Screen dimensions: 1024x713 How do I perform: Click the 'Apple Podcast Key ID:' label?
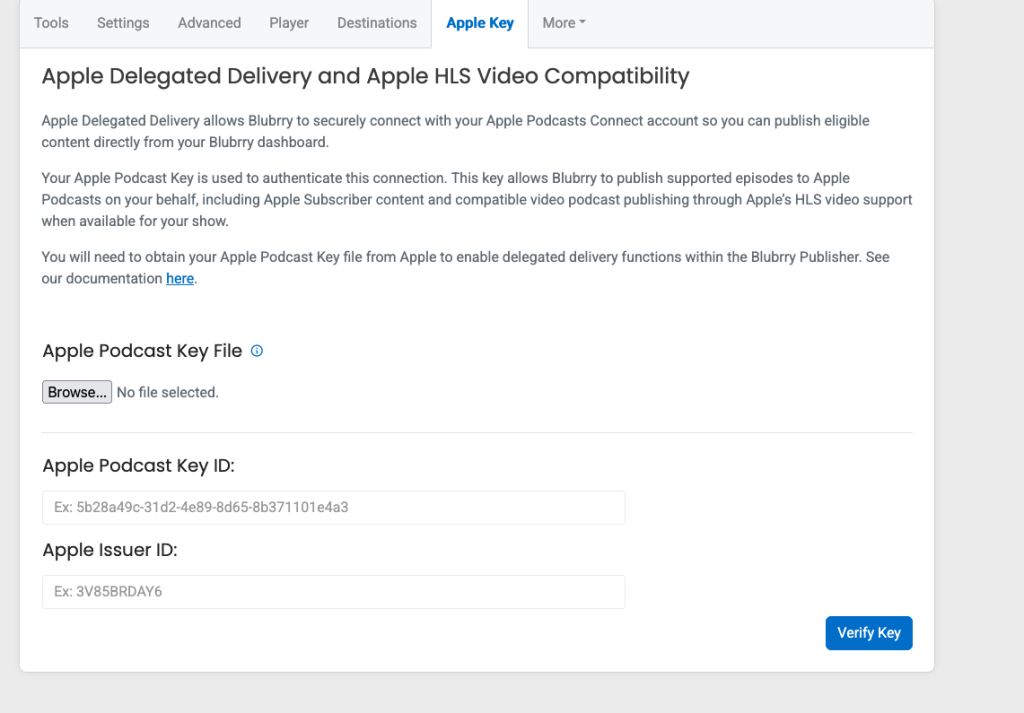[138, 466]
